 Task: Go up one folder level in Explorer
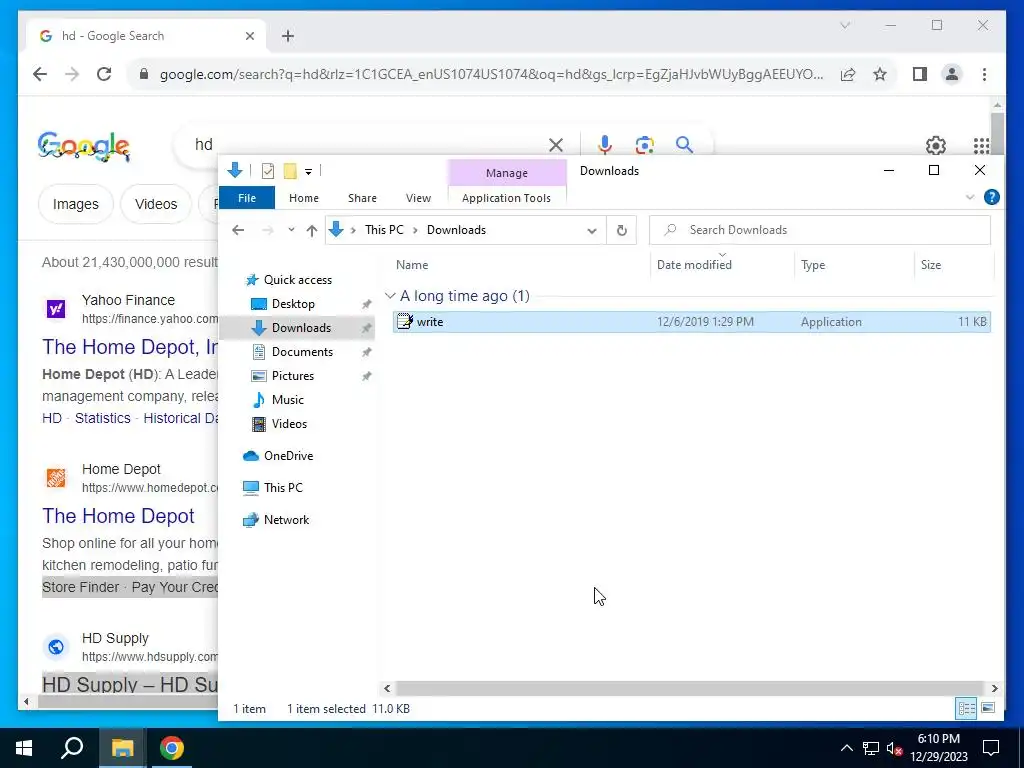tap(312, 230)
